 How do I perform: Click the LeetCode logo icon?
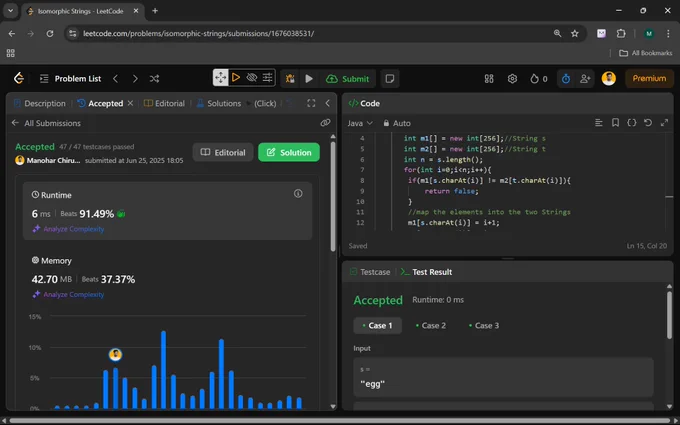(x=19, y=78)
